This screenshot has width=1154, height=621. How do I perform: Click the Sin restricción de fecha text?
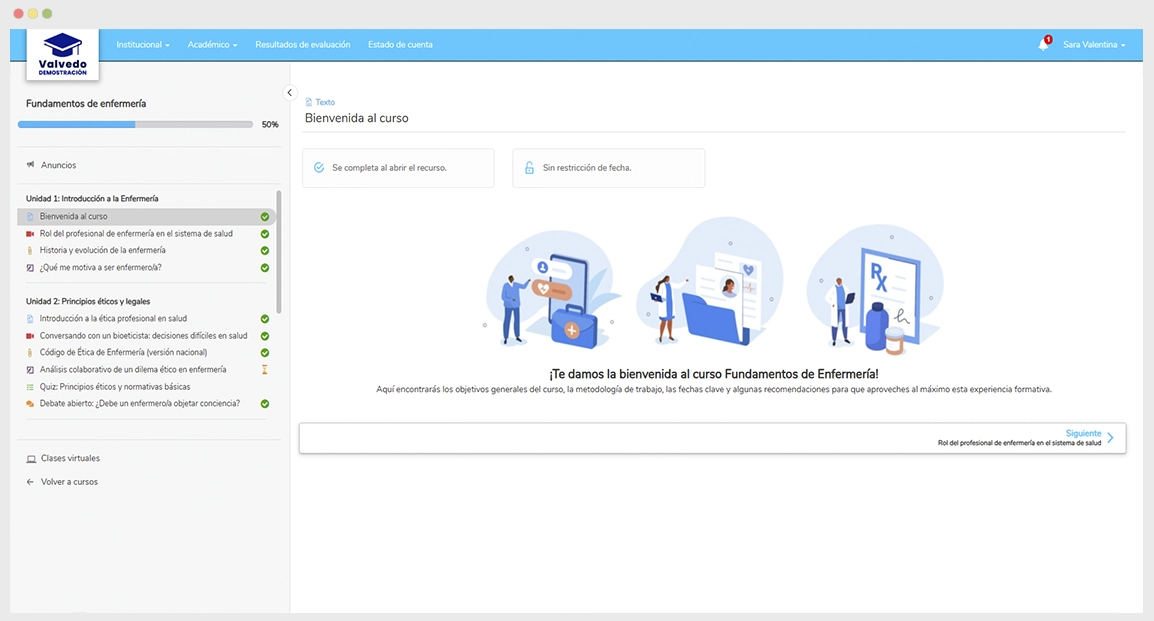tap(587, 168)
